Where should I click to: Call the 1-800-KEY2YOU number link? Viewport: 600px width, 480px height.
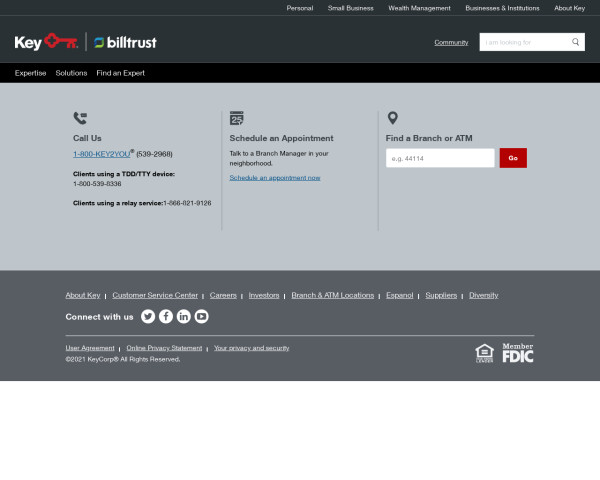[x=102, y=154]
